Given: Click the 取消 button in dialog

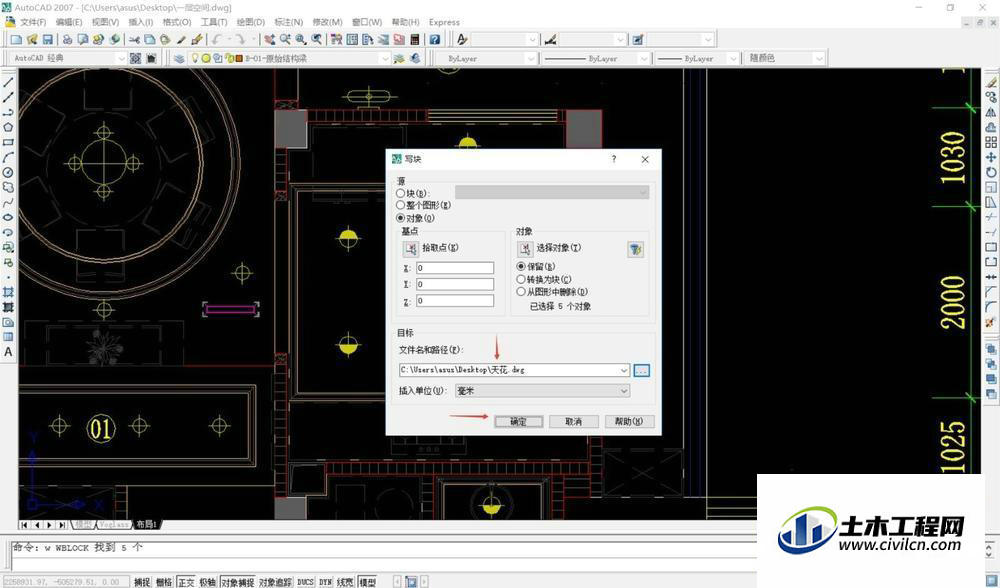Looking at the screenshot, I should [573, 422].
